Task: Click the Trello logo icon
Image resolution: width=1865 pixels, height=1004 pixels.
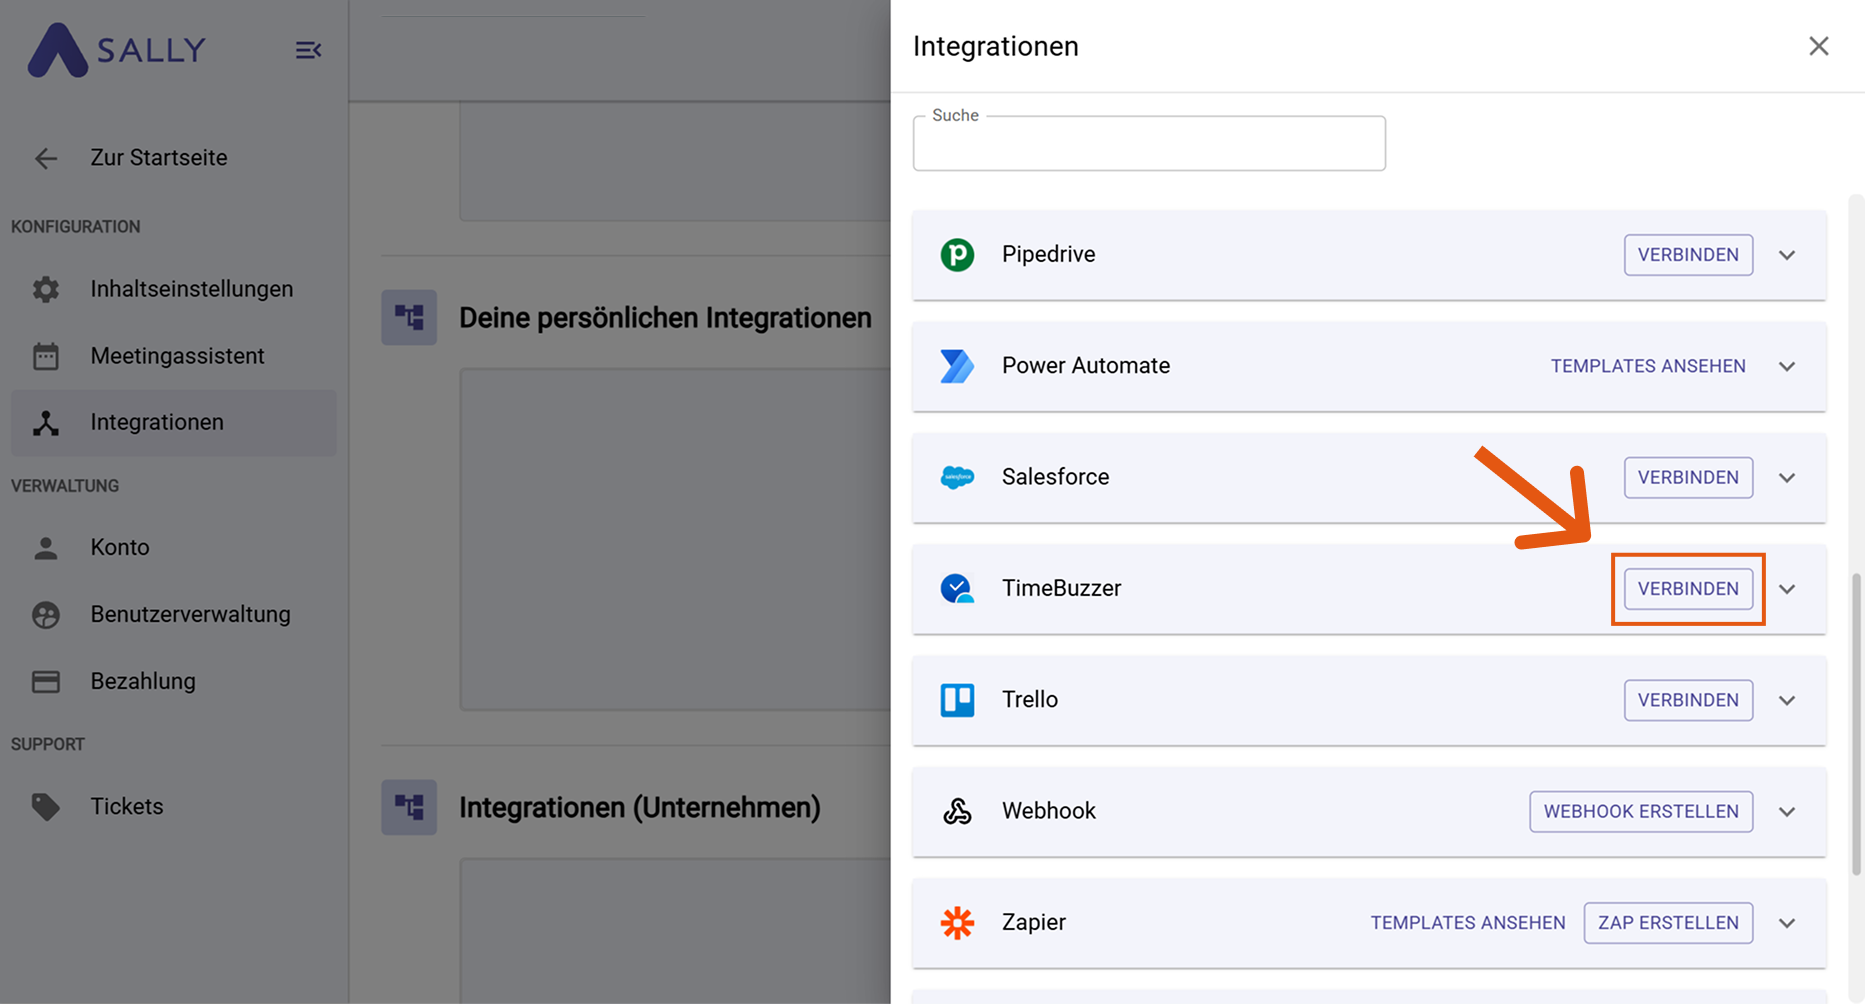Action: point(957,700)
